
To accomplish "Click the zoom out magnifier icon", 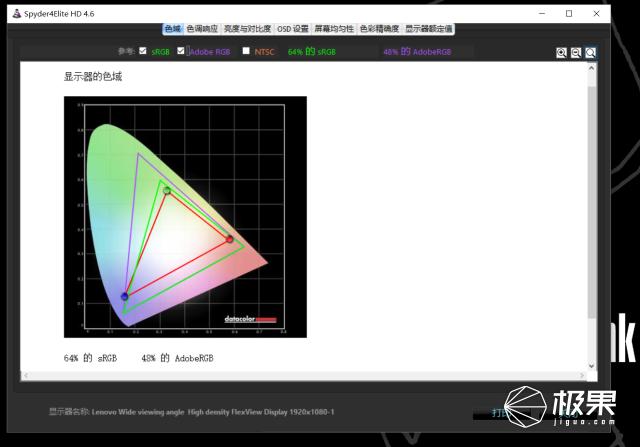I will [576, 53].
